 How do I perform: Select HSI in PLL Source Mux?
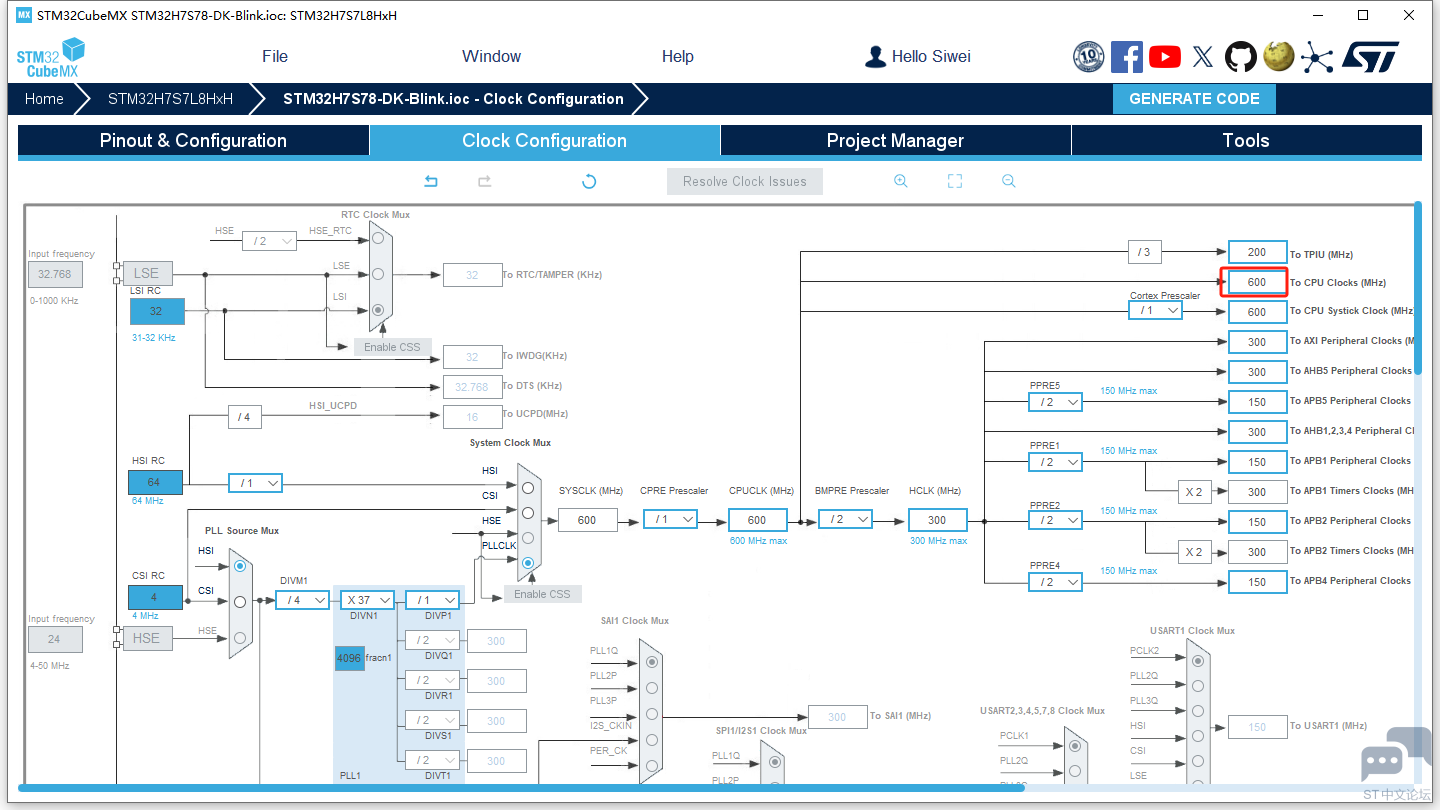pyautogui.click(x=239, y=566)
